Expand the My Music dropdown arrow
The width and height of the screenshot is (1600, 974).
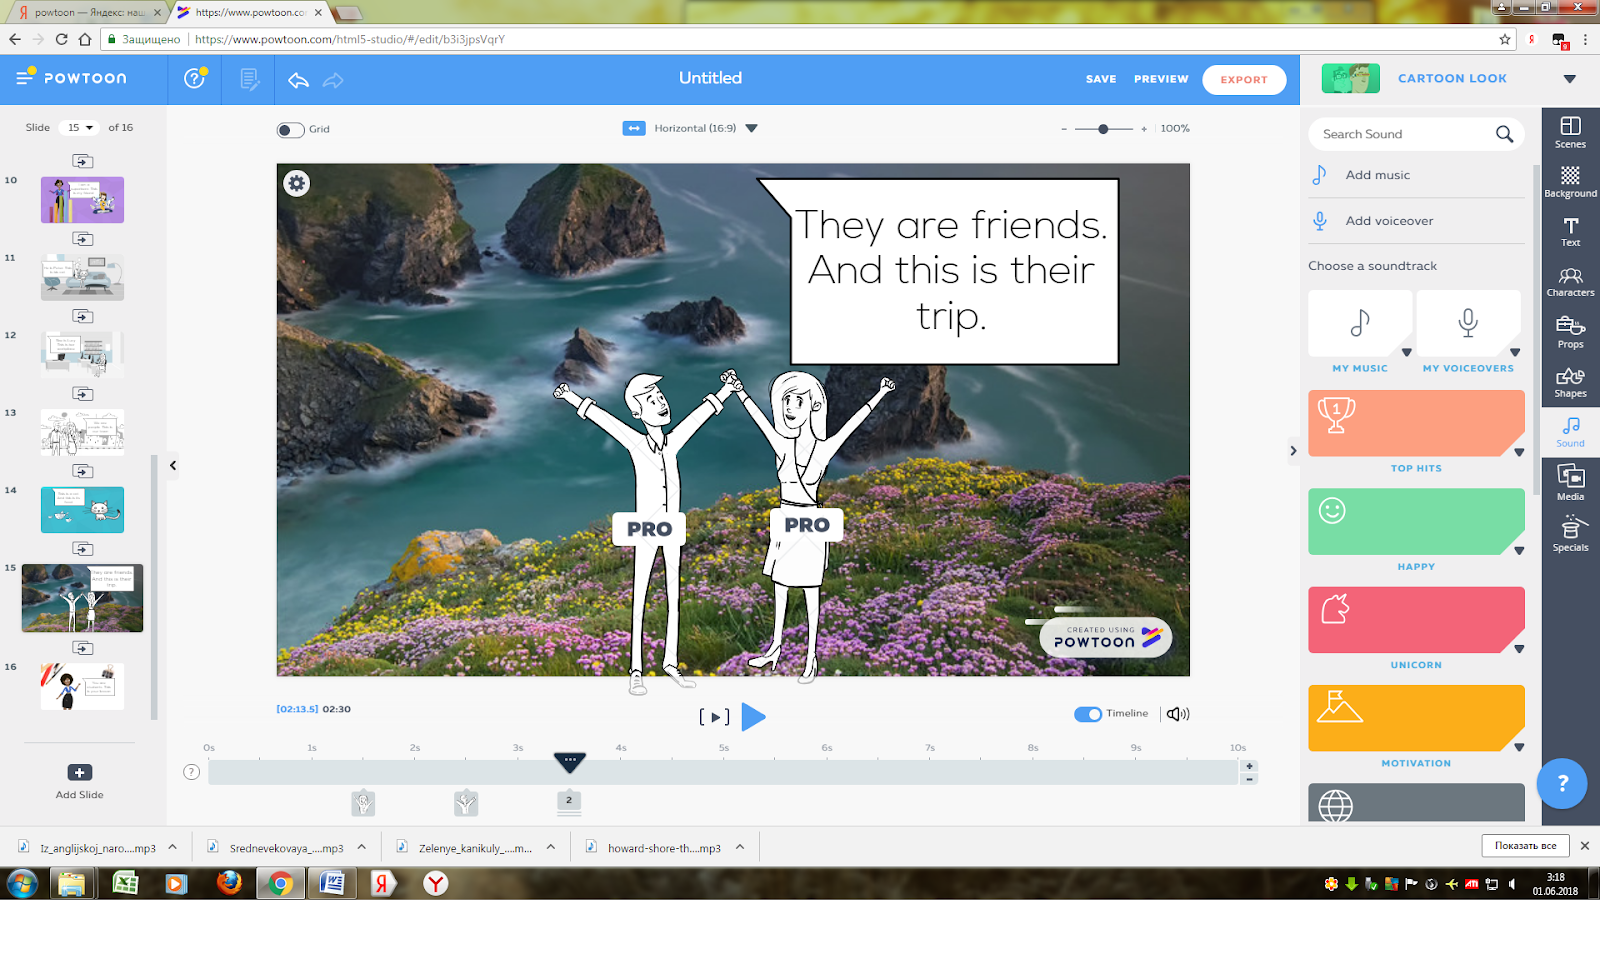[1406, 352]
